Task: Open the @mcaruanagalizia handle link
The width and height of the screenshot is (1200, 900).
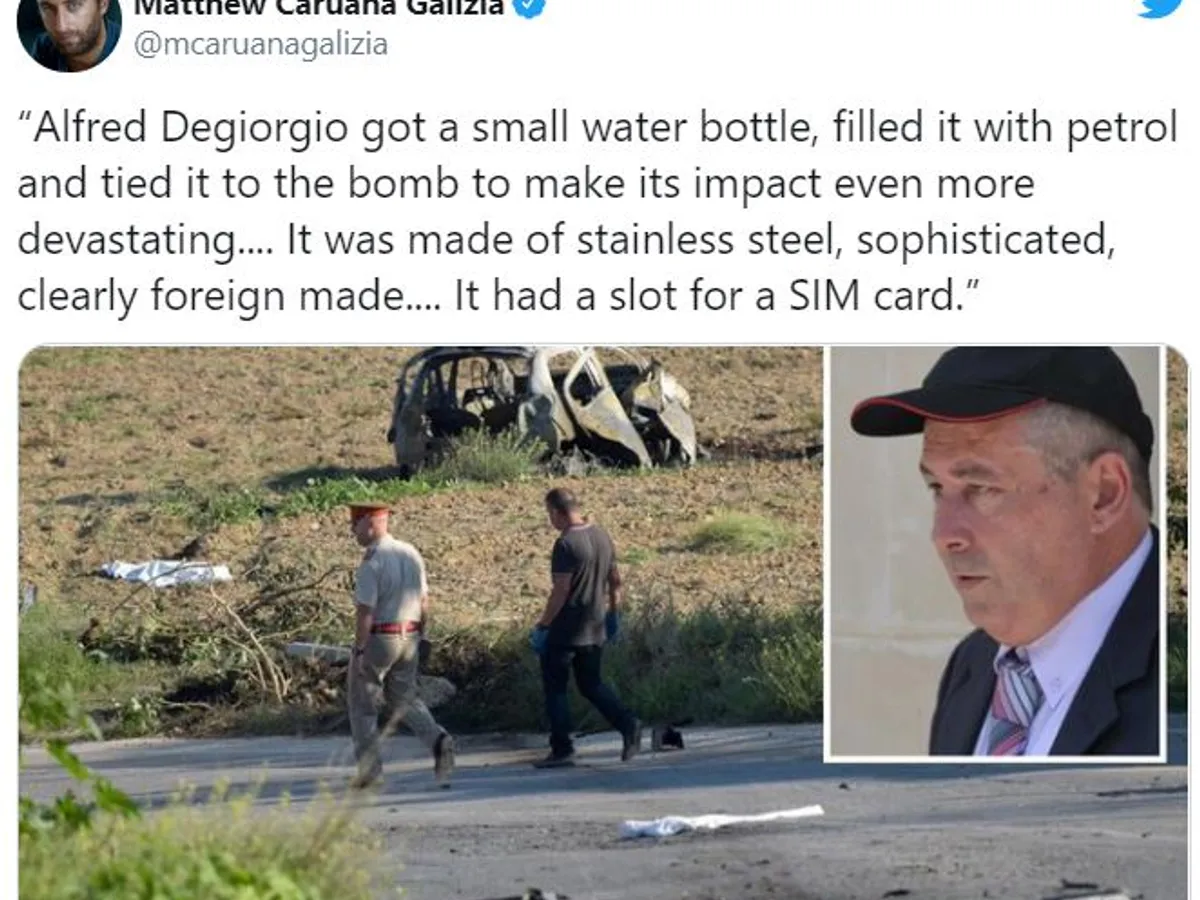Action: [x=260, y=45]
